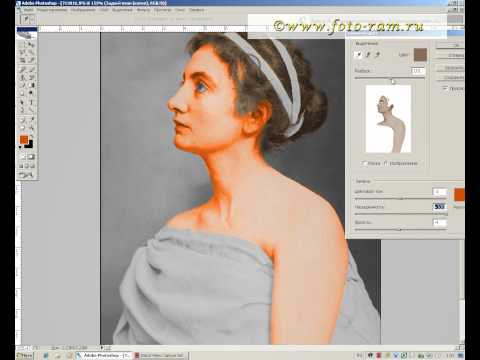Image resolution: width=480 pixels, height=360 pixels.
Task: Select the Hand tool in toolbox
Action: point(23,127)
